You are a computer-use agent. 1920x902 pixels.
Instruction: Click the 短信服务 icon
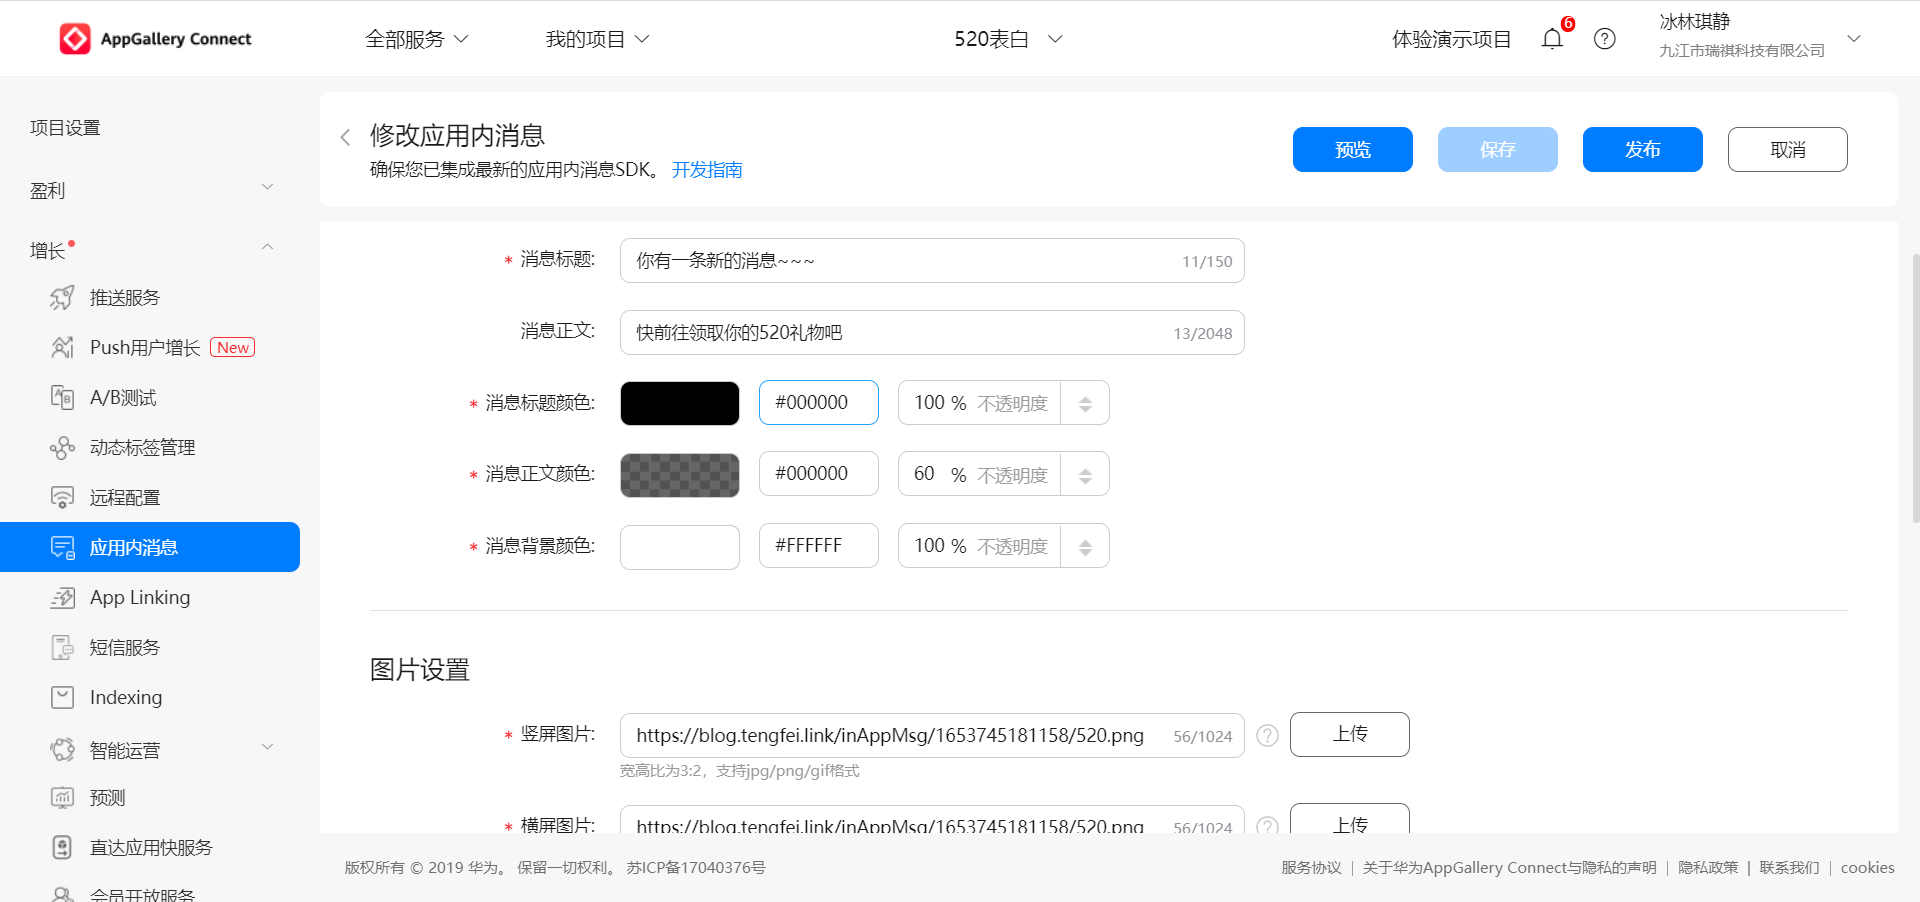pos(62,647)
